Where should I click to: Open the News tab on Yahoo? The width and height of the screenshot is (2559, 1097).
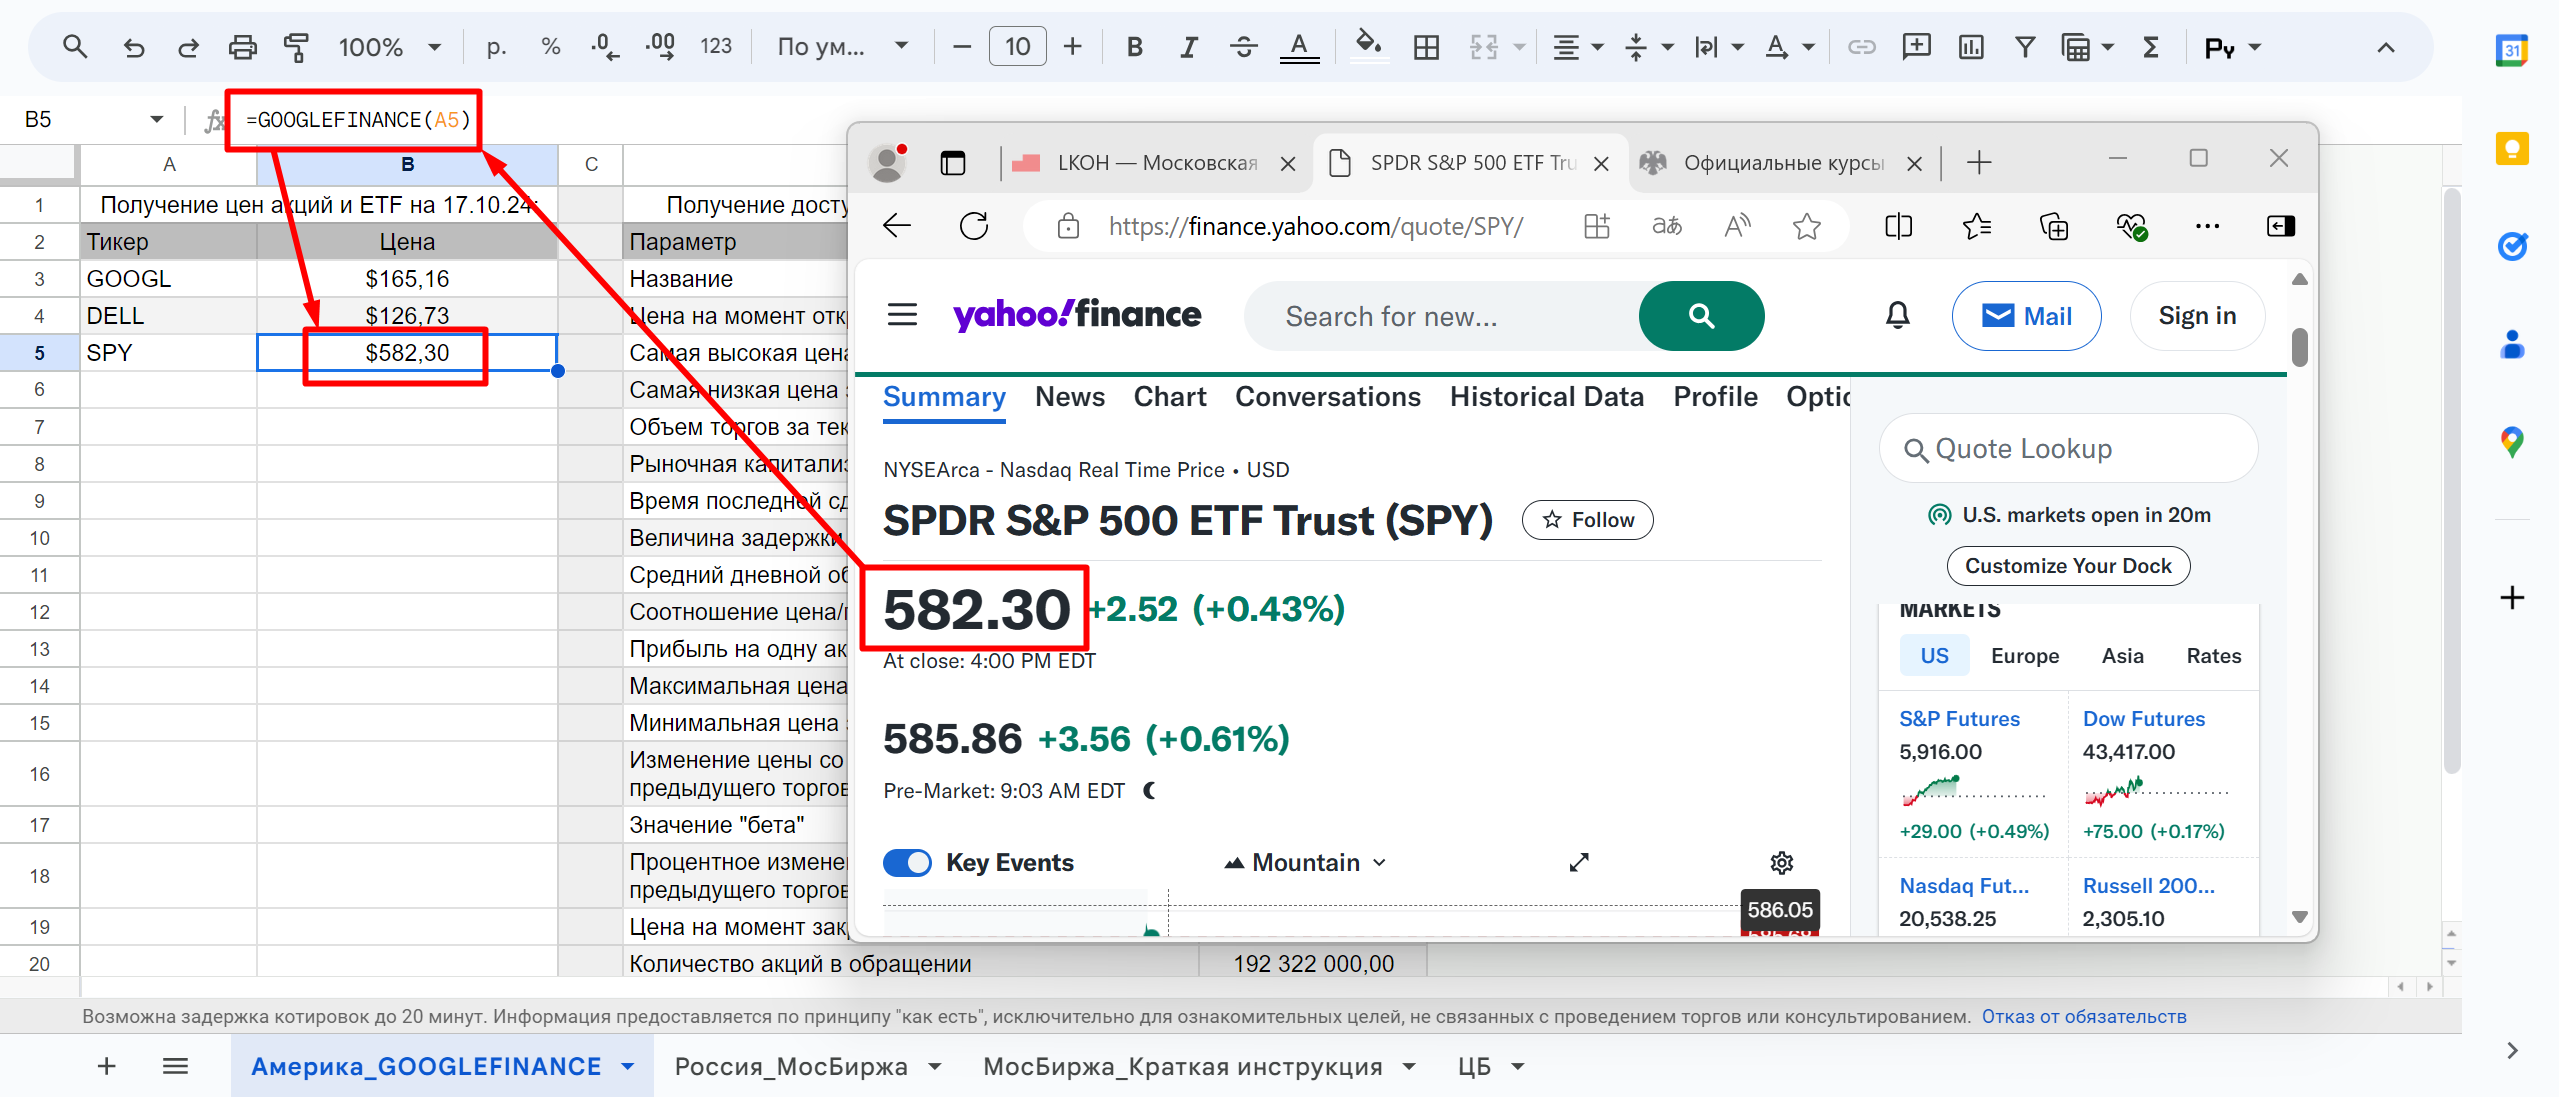click(1069, 397)
